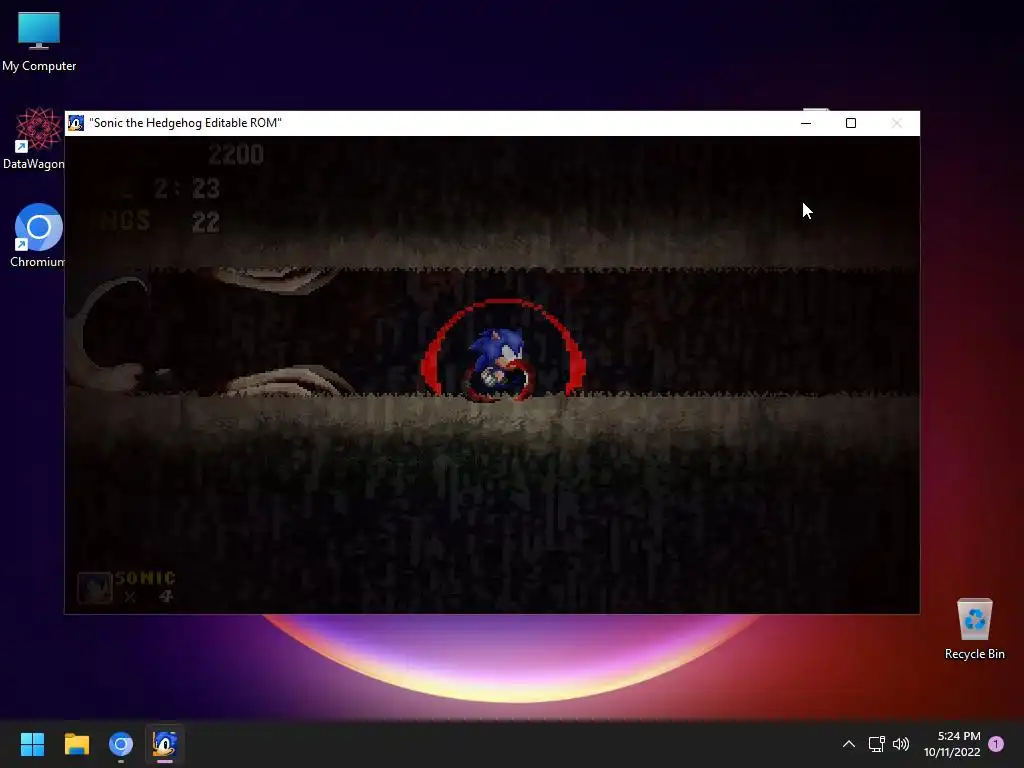Viewport: 1024px width, 768px height.
Task: Click the Windows Start button
Action: 32,744
